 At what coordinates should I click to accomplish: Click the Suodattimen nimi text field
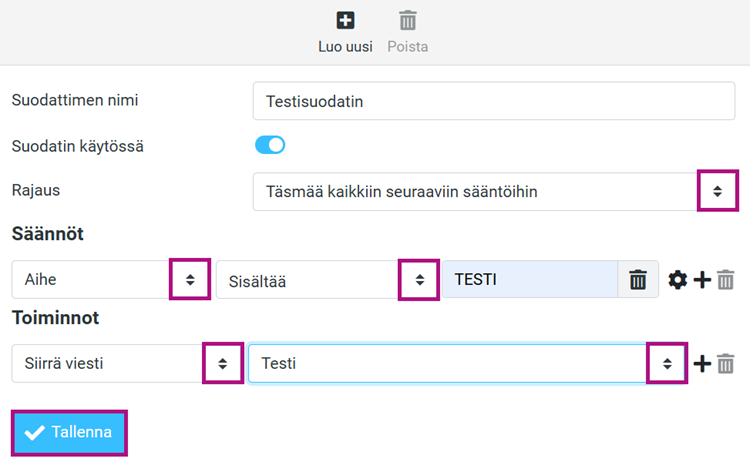click(494, 101)
